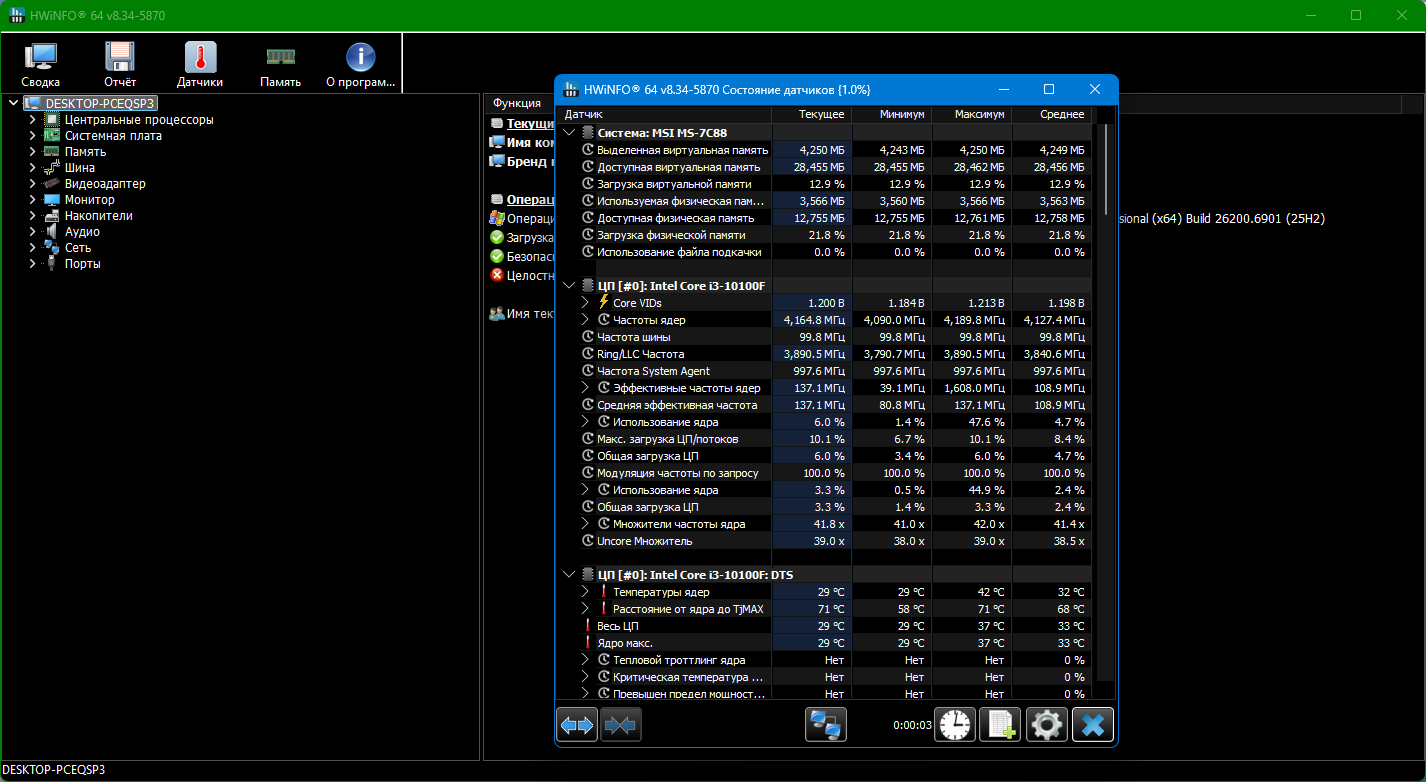This screenshot has height=782, width=1426.
Task: Open the Сводка summary toolbar icon
Action: (41, 65)
